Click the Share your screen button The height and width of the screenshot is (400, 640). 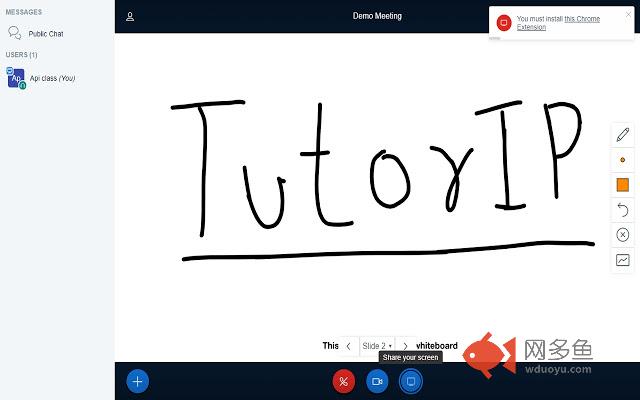tap(411, 382)
